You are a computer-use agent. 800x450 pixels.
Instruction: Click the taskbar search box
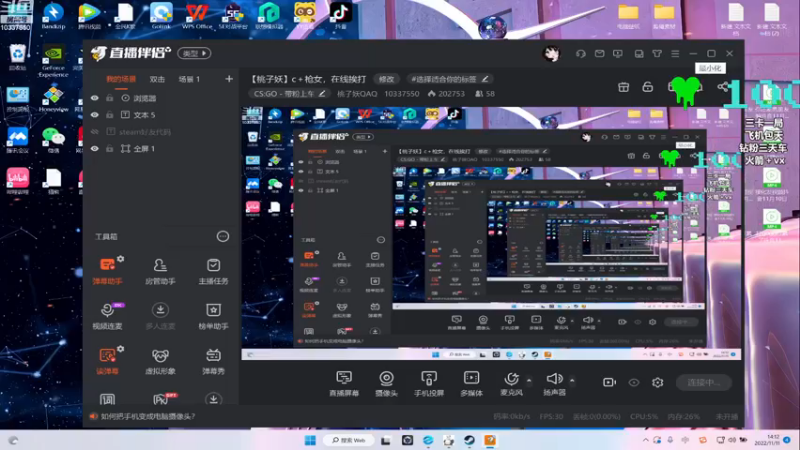pos(351,440)
